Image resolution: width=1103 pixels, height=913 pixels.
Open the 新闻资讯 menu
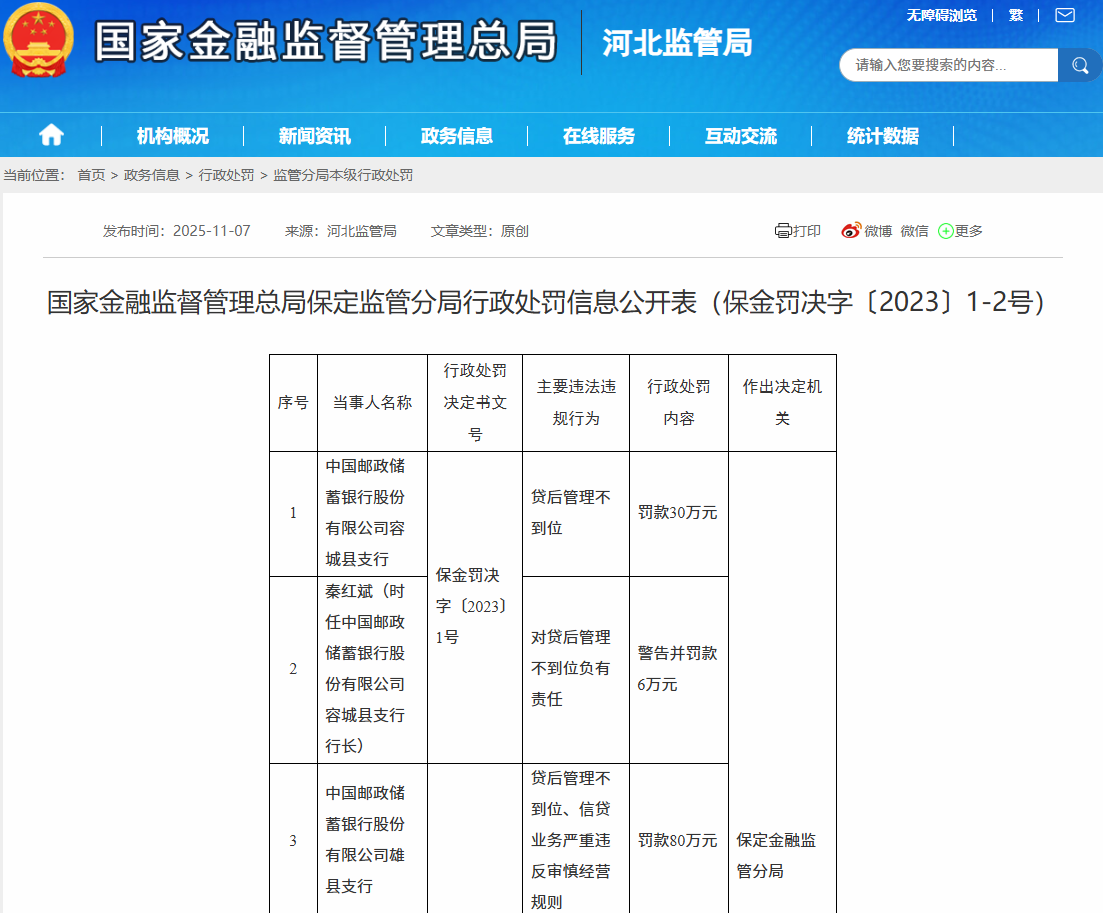315,136
